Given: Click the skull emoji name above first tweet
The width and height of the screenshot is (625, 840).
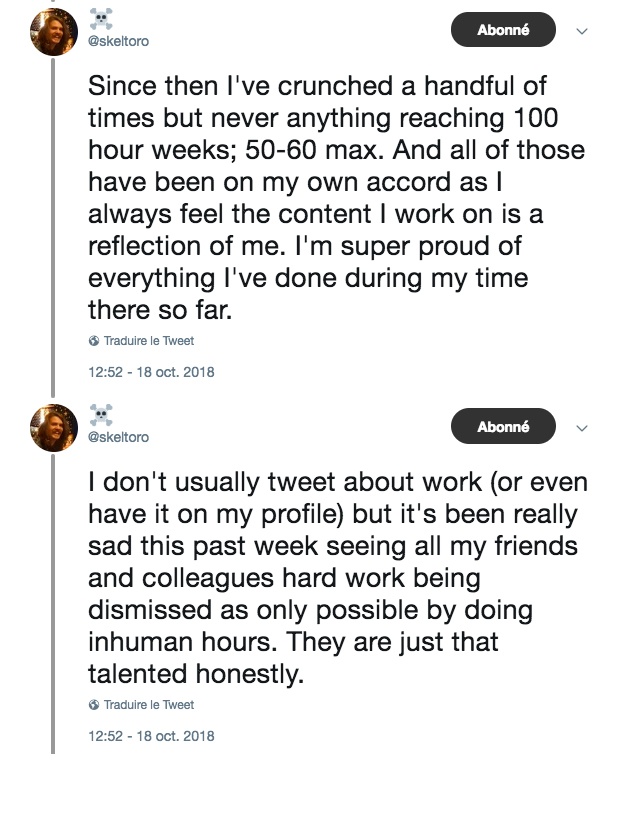Looking at the screenshot, I should (x=102, y=20).
